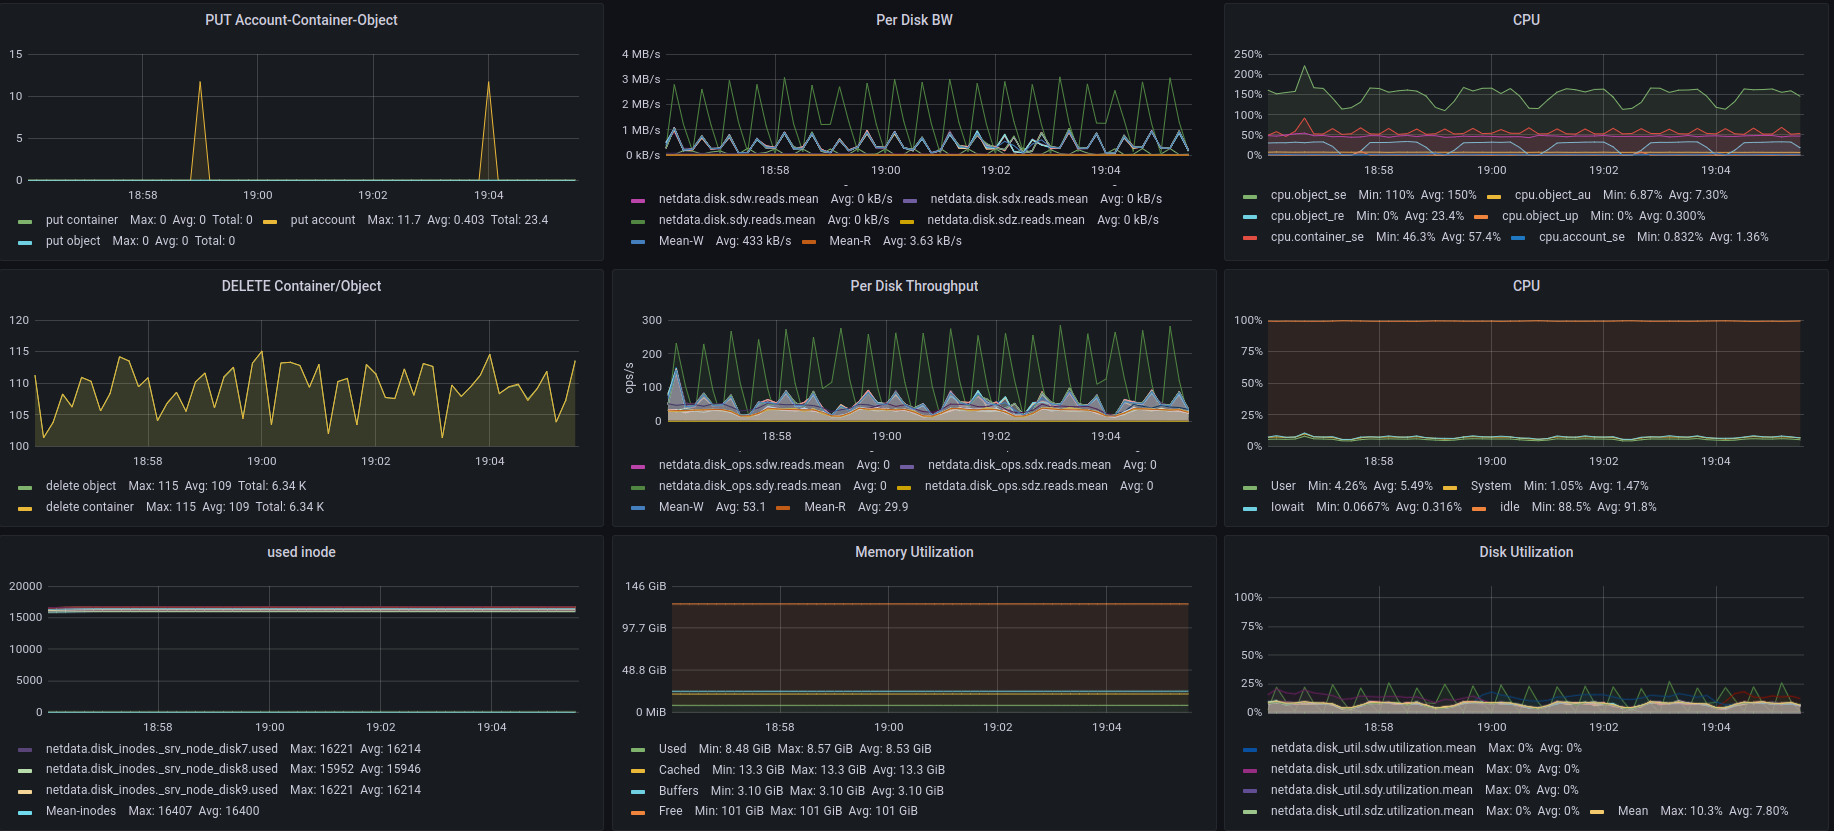The image size is (1834, 831).
Task: Open the Per Disk Throughput panel menu
Action: 914,286
